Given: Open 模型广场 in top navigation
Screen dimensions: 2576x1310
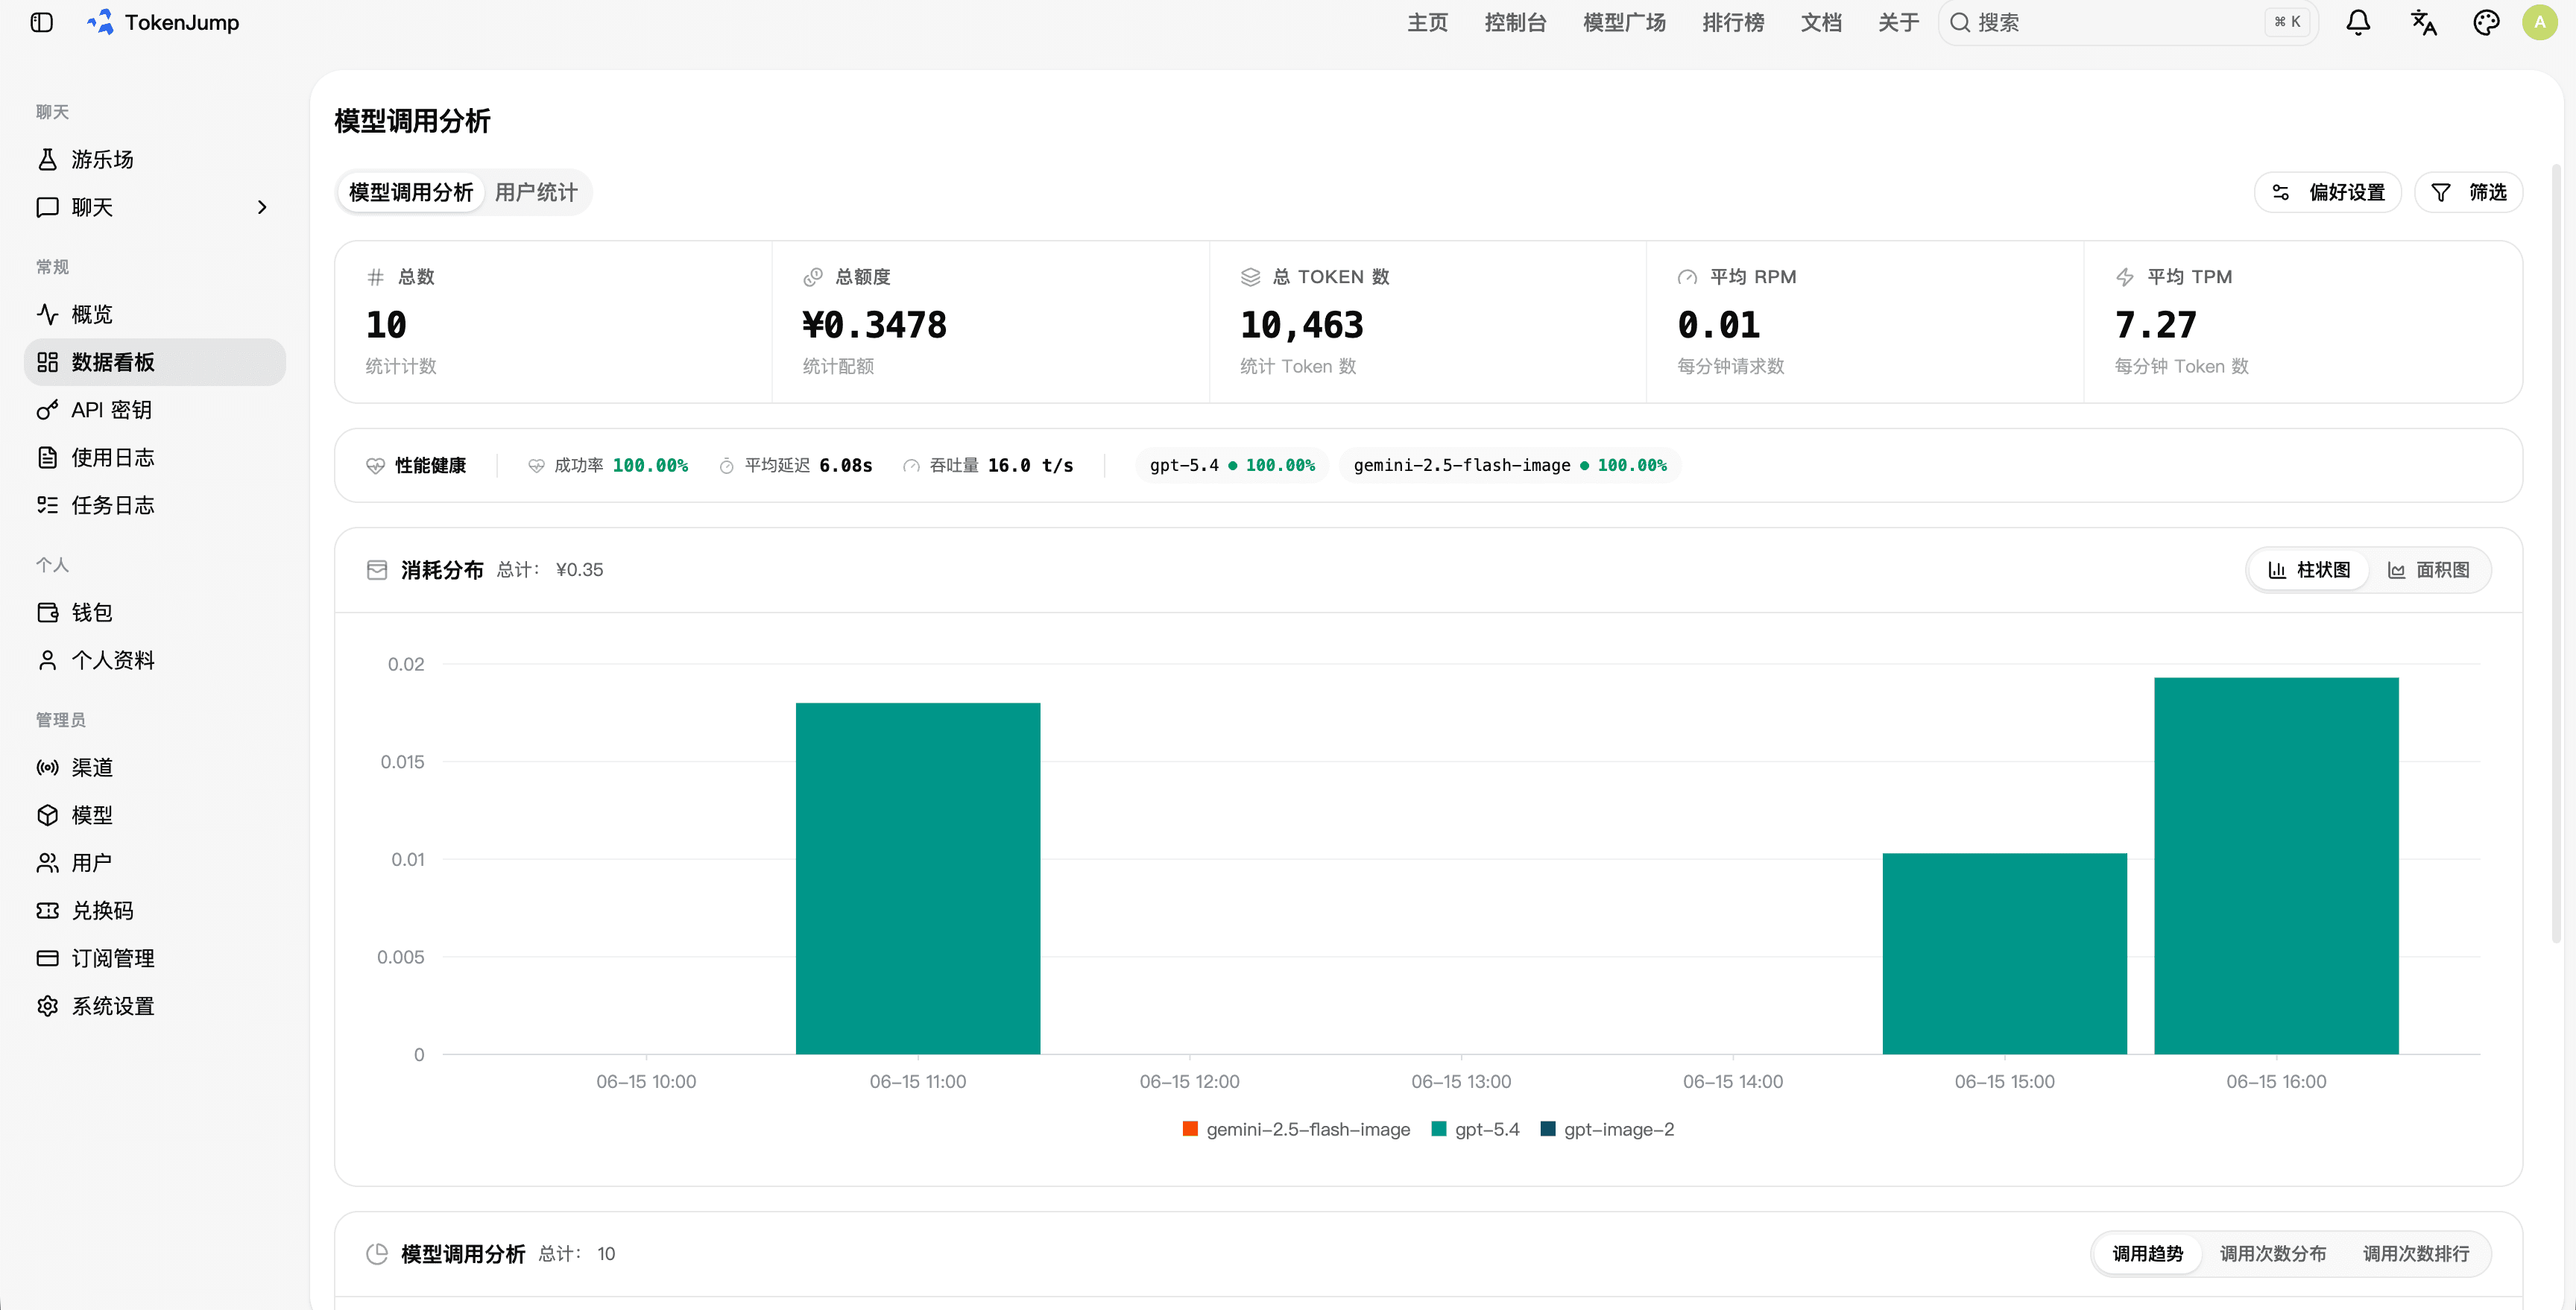Looking at the screenshot, I should point(1624,22).
